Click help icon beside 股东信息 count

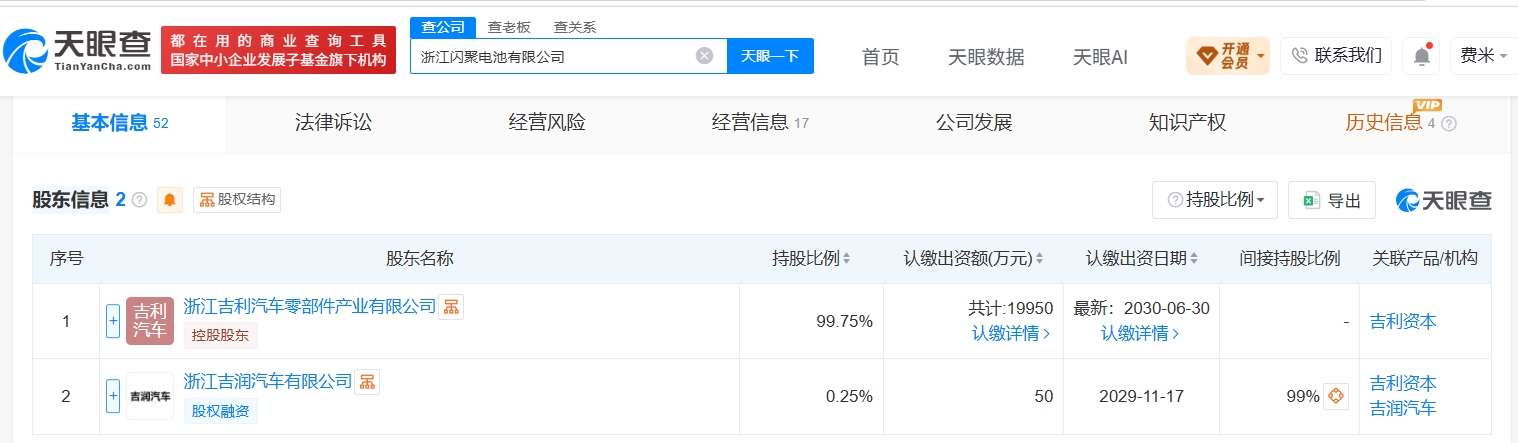click(x=139, y=200)
